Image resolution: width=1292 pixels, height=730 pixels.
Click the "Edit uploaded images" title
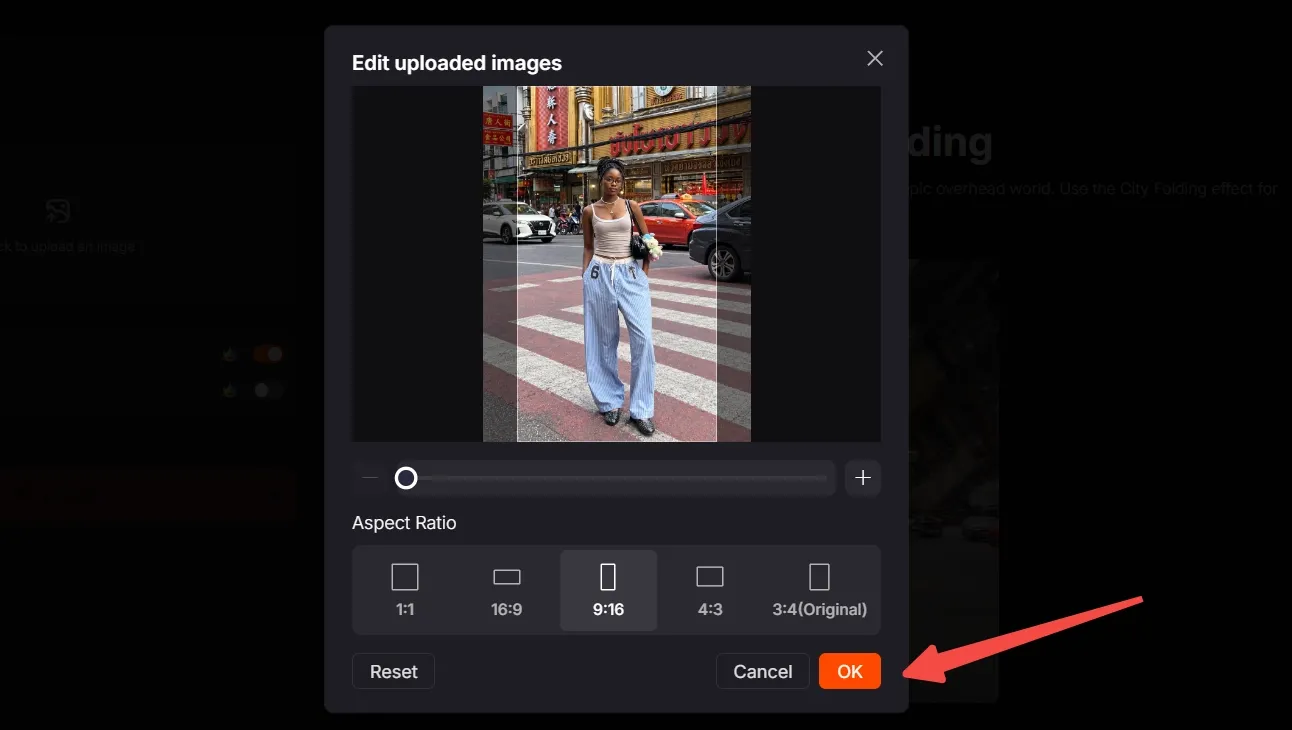pyautogui.click(x=457, y=63)
